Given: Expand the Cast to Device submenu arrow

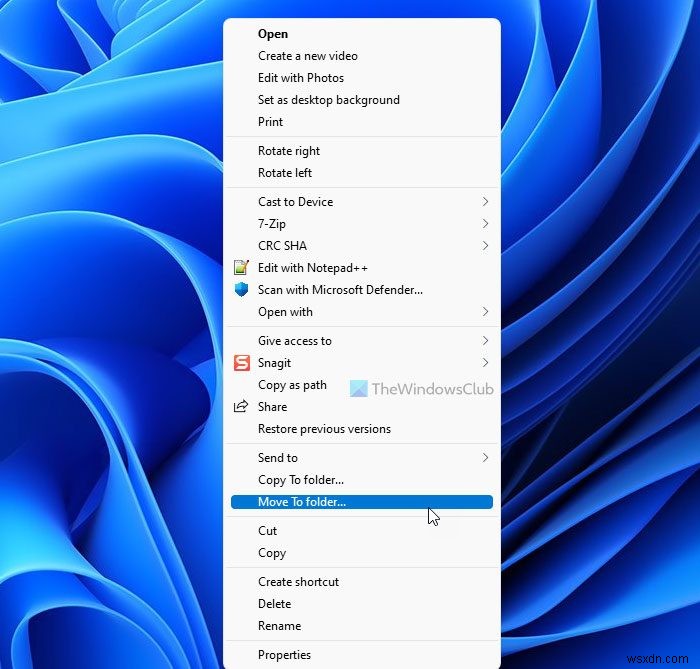Looking at the screenshot, I should (x=485, y=202).
